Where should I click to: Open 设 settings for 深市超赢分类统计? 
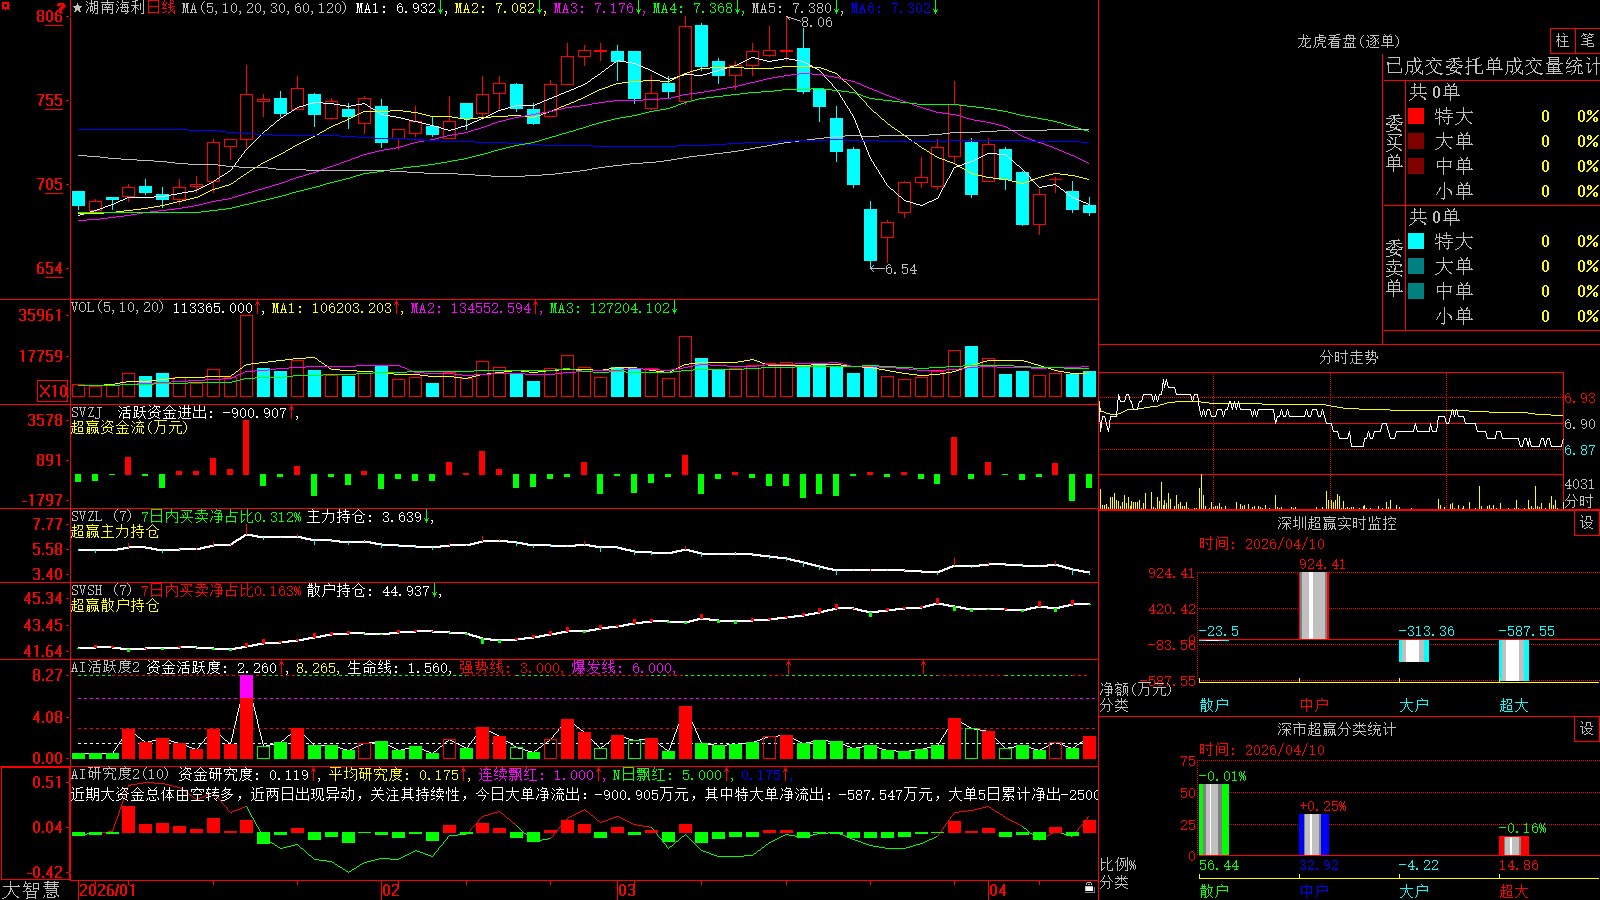click(1587, 729)
